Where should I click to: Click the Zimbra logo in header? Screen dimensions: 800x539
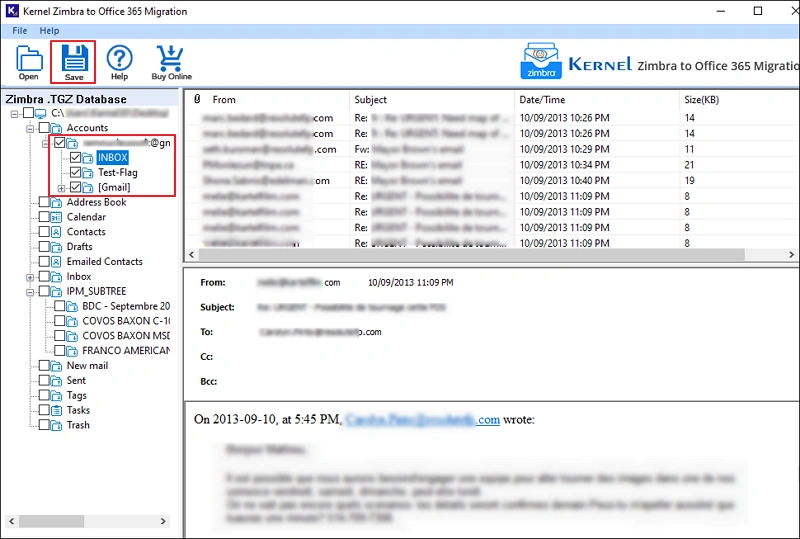coord(541,61)
